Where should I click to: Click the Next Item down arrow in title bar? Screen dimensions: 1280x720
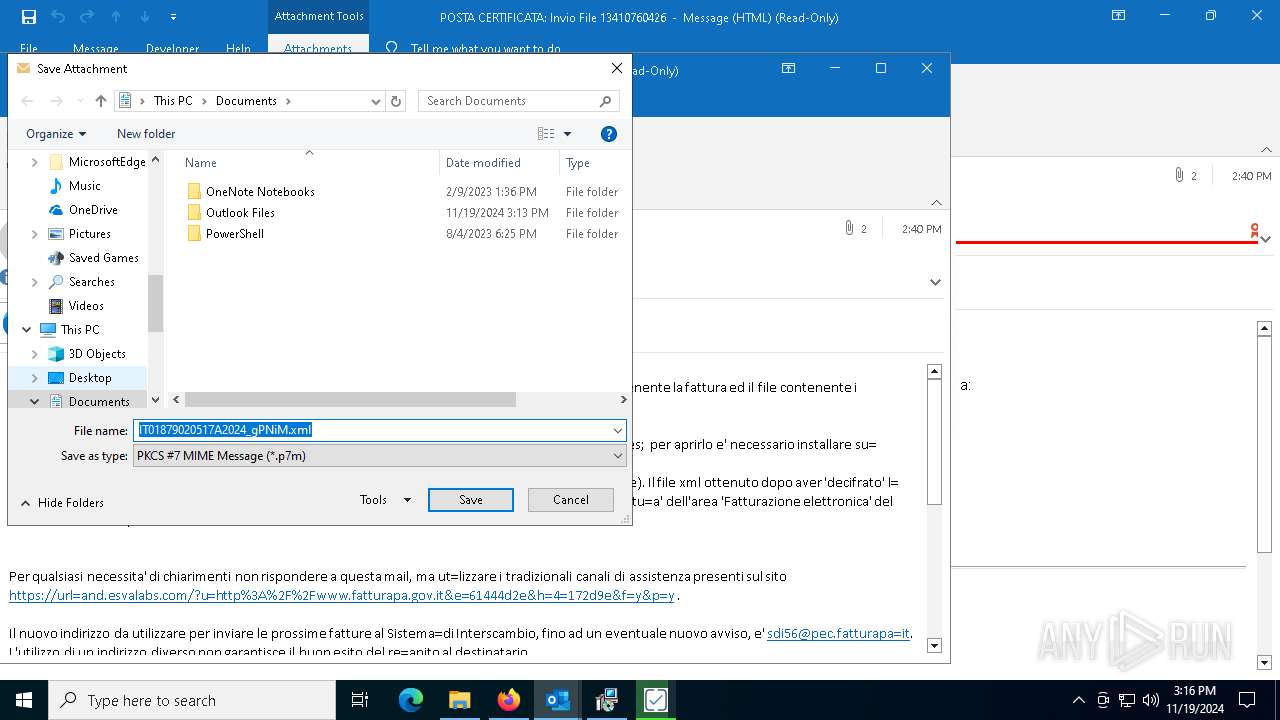point(144,17)
